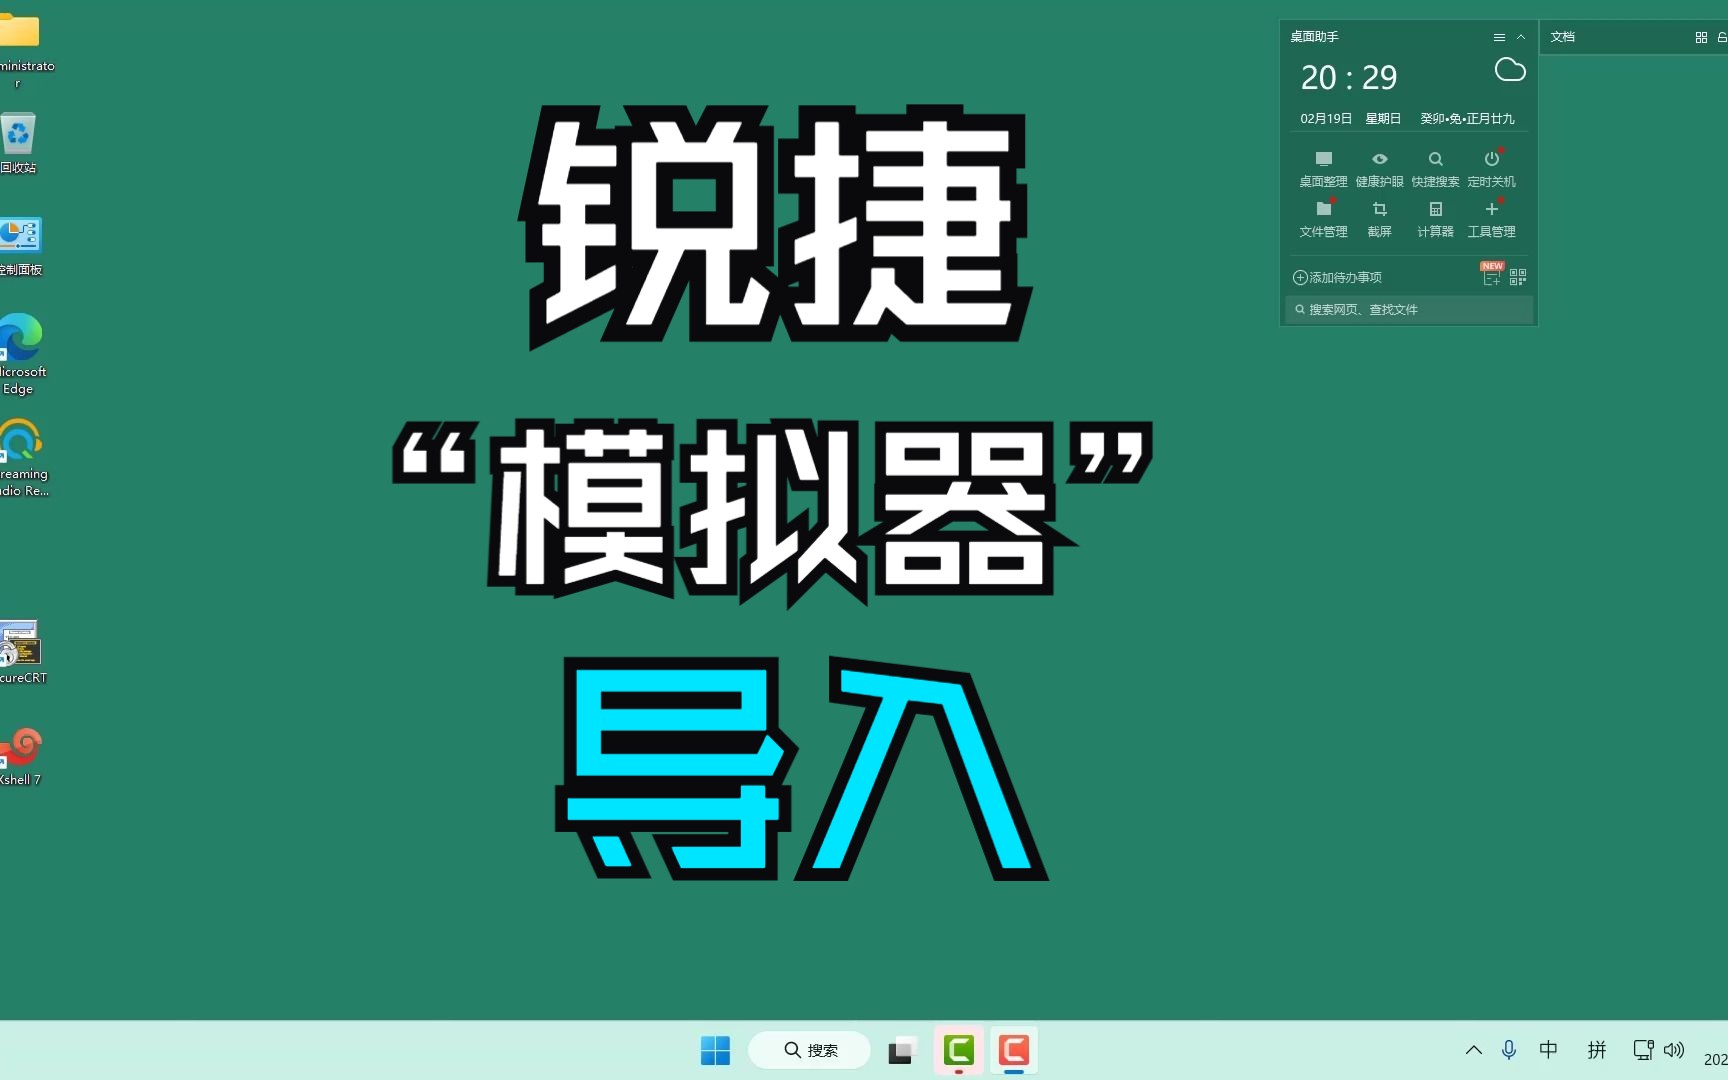Click the lunar date 癸卯•兔•正月廿九
The image size is (1728, 1080).
[1467, 118]
